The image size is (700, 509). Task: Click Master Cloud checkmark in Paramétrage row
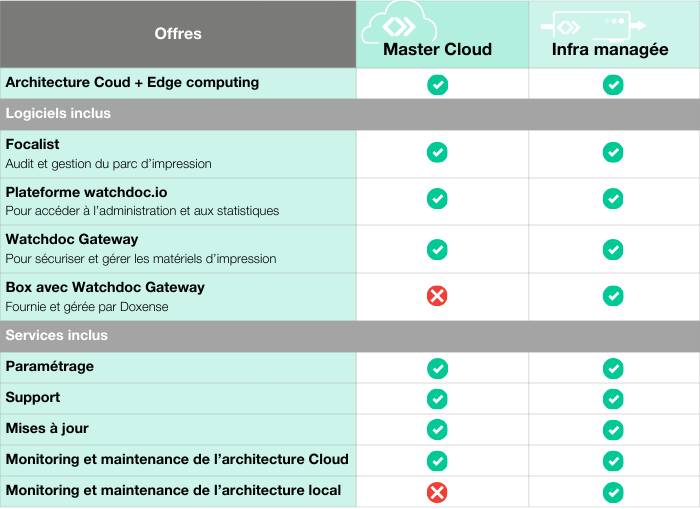click(x=438, y=369)
